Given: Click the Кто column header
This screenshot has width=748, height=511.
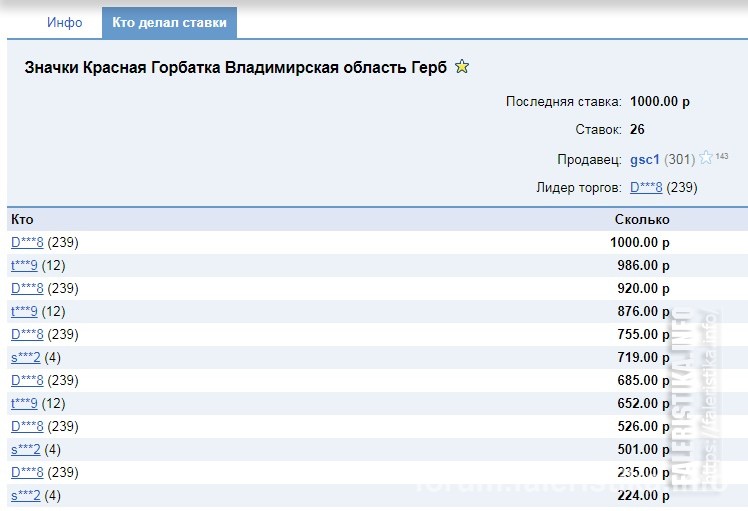Looking at the screenshot, I should [22, 219].
